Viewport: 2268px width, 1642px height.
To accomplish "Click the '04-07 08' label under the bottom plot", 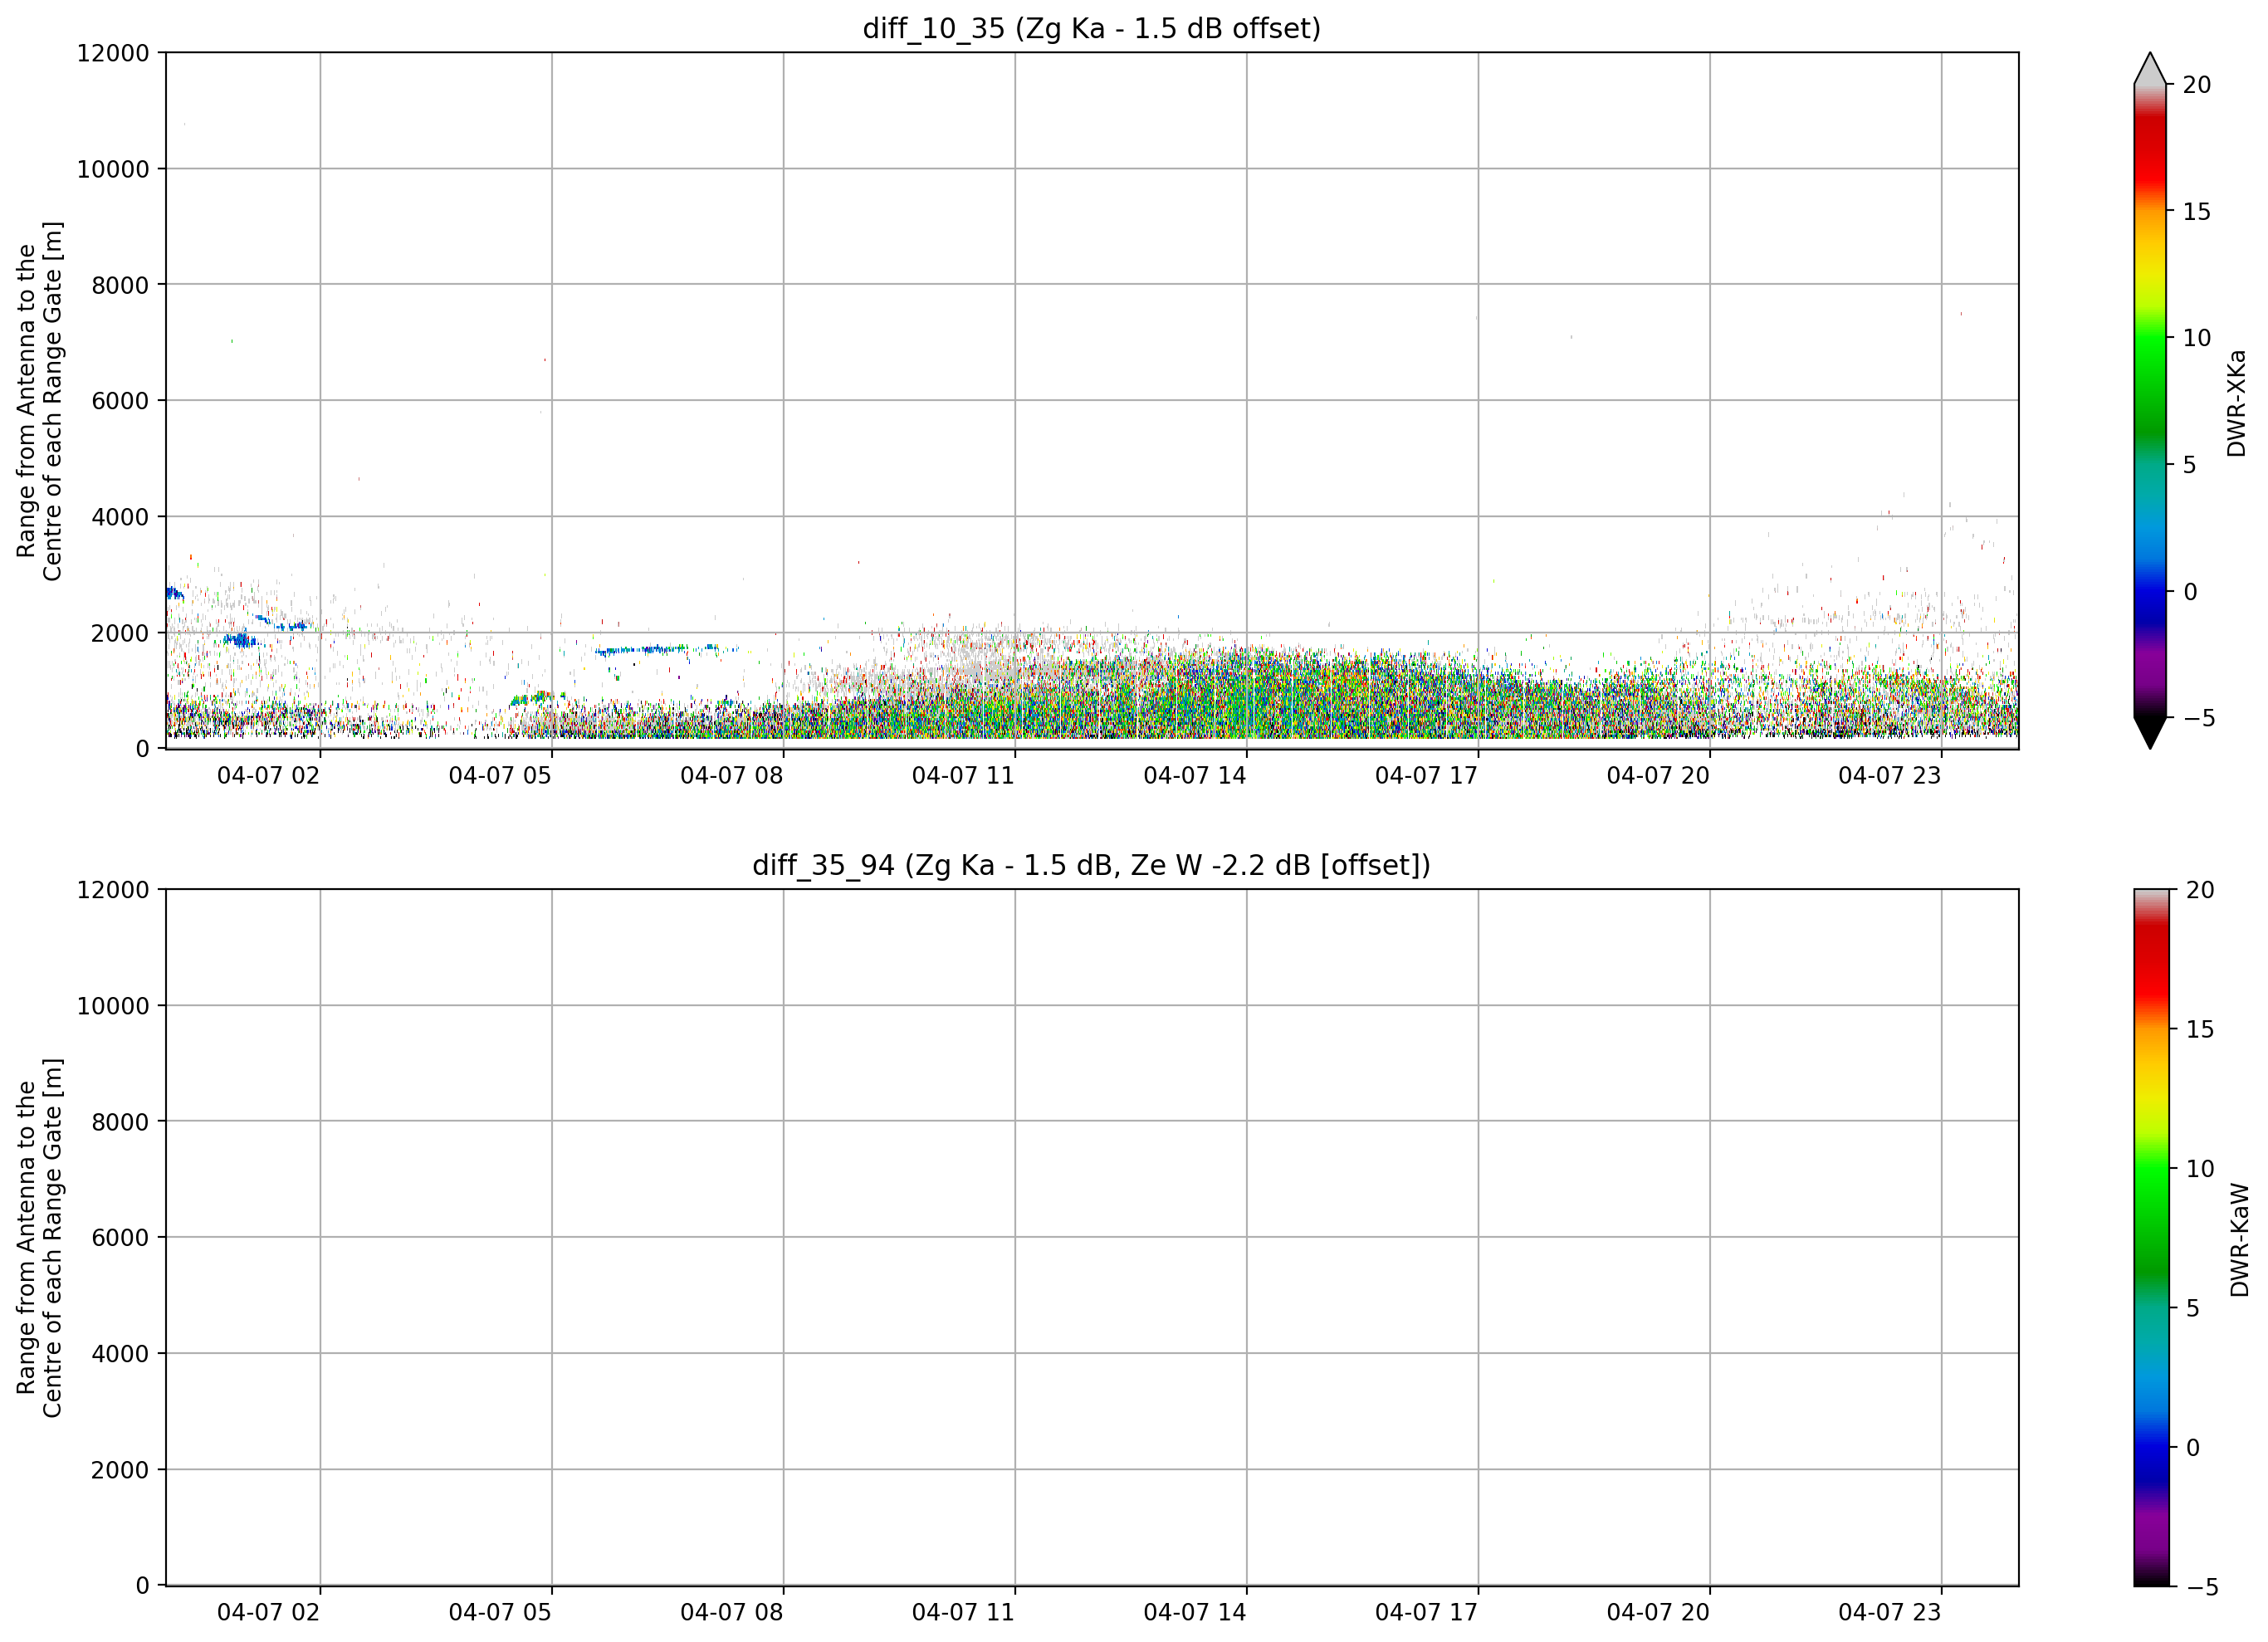I will 732,1613.
